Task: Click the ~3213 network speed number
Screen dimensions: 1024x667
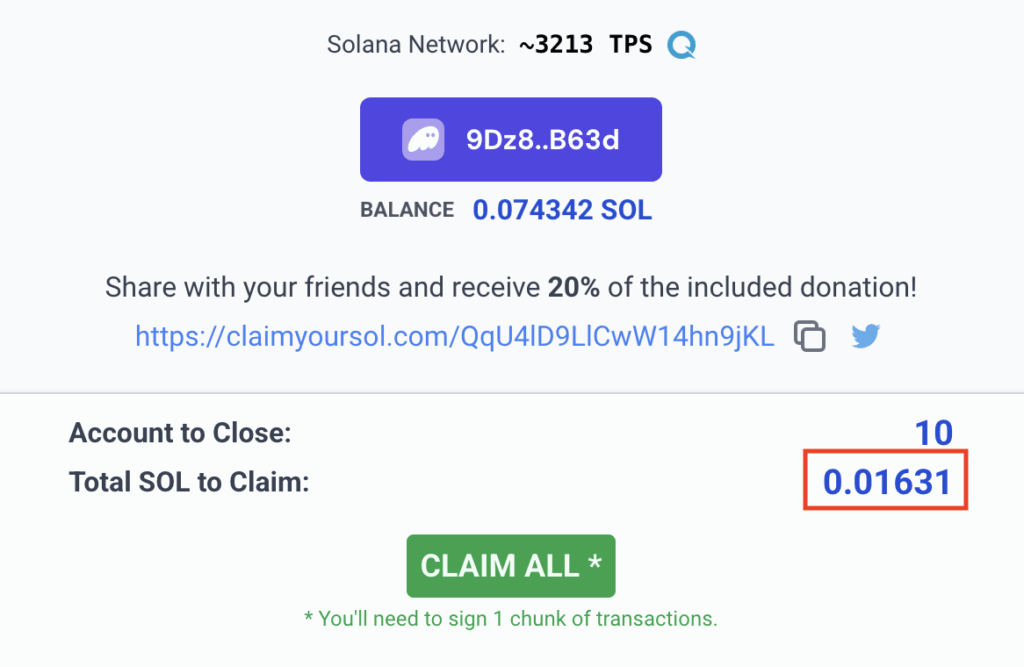Action: pos(557,45)
